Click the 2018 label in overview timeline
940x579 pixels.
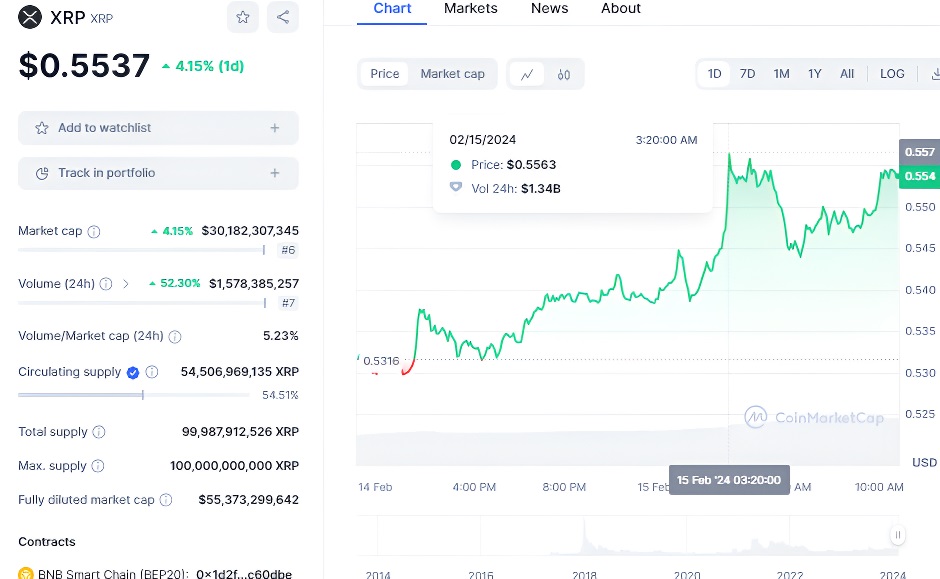(x=585, y=574)
